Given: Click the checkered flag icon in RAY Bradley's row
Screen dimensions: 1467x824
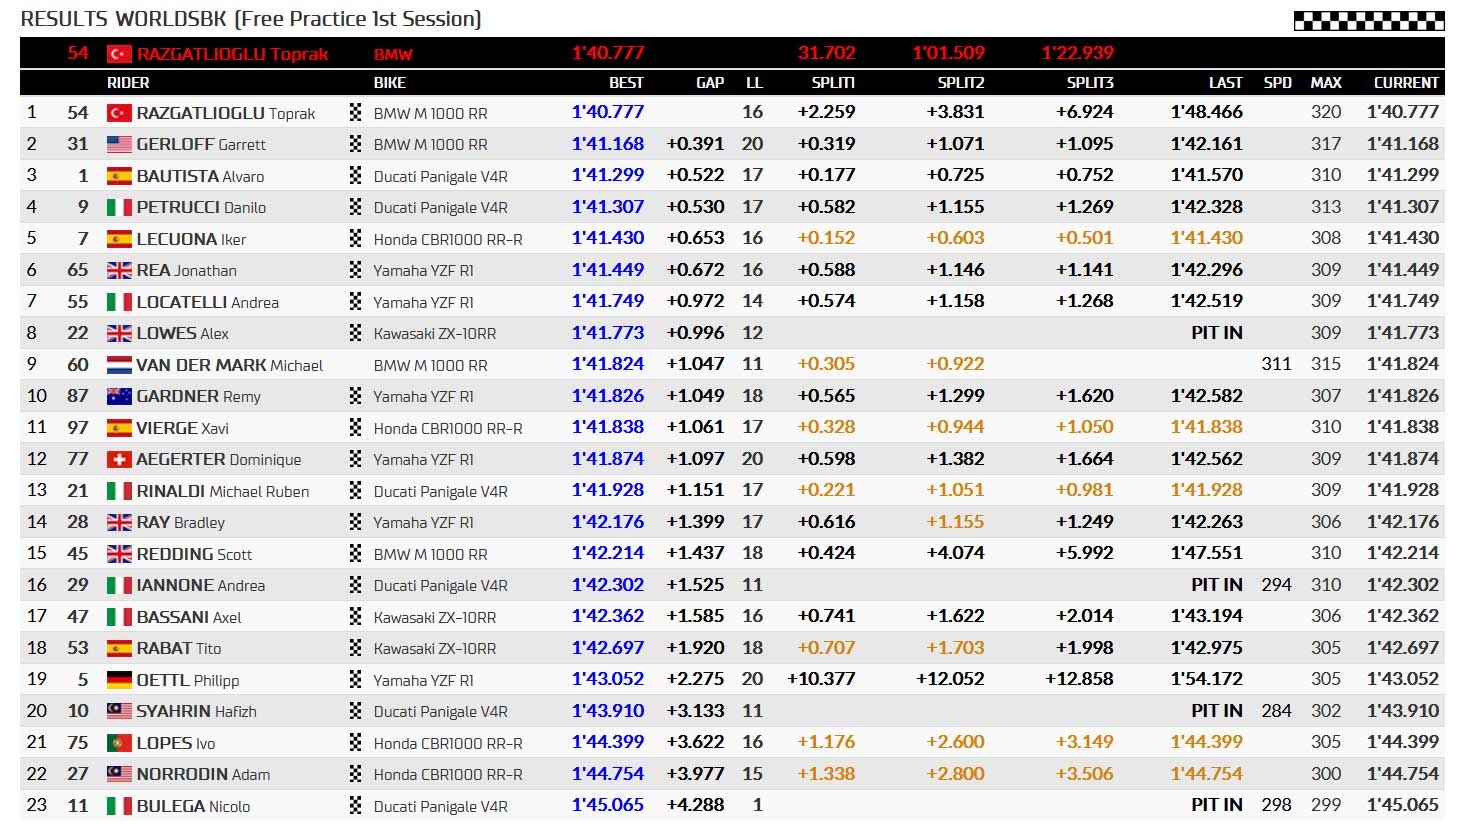Looking at the screenshot, I should (355, 522).
